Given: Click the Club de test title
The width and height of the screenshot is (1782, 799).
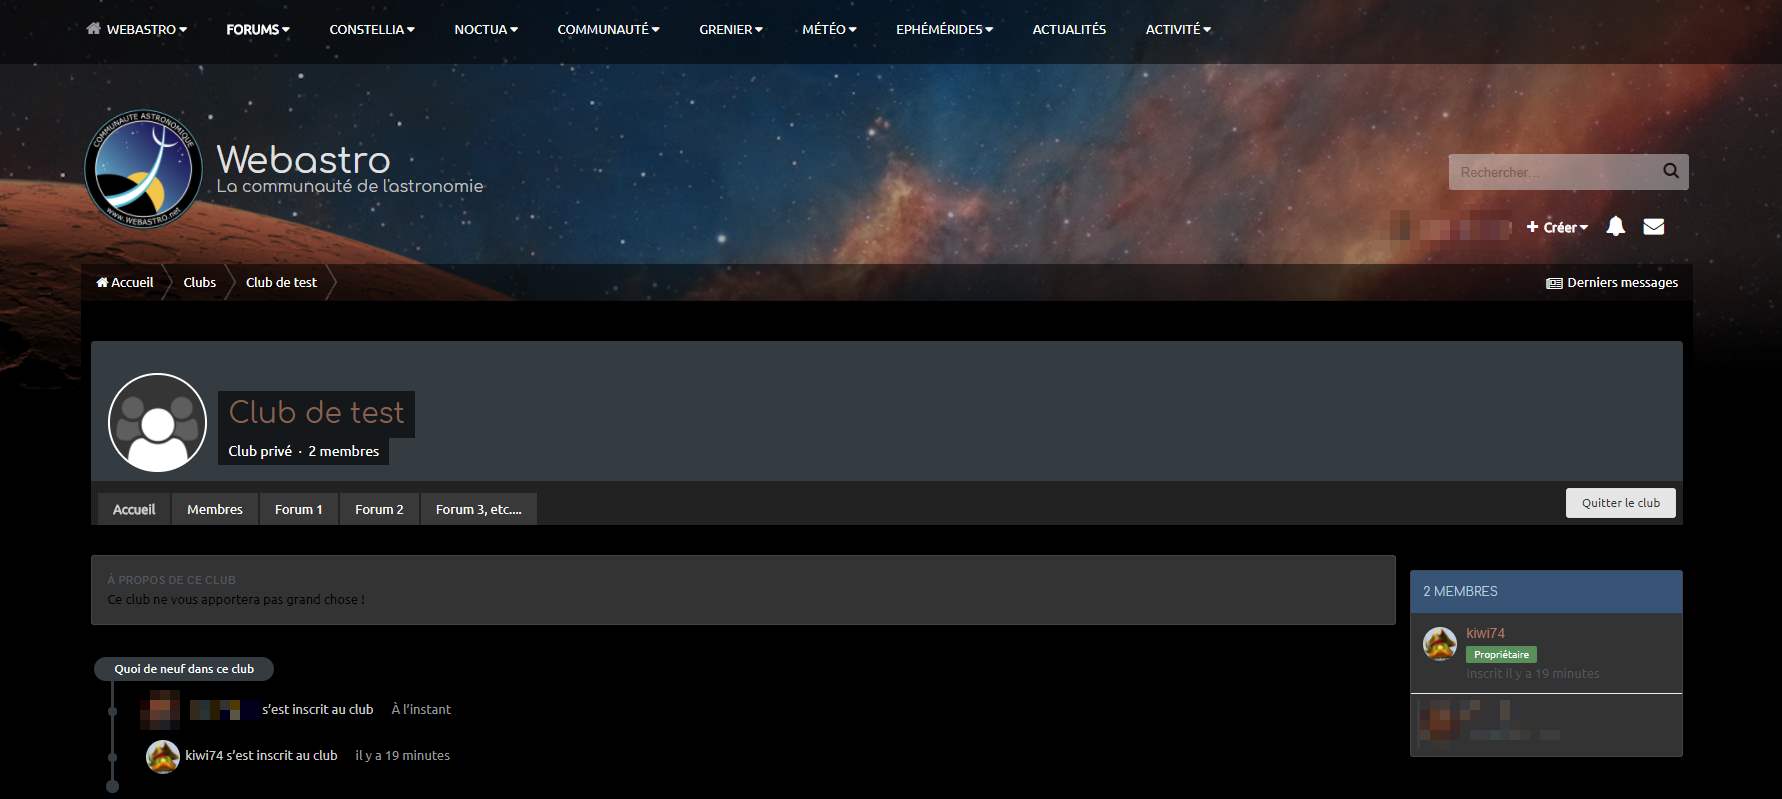Looking at the screenshot, I should [317, 412].
